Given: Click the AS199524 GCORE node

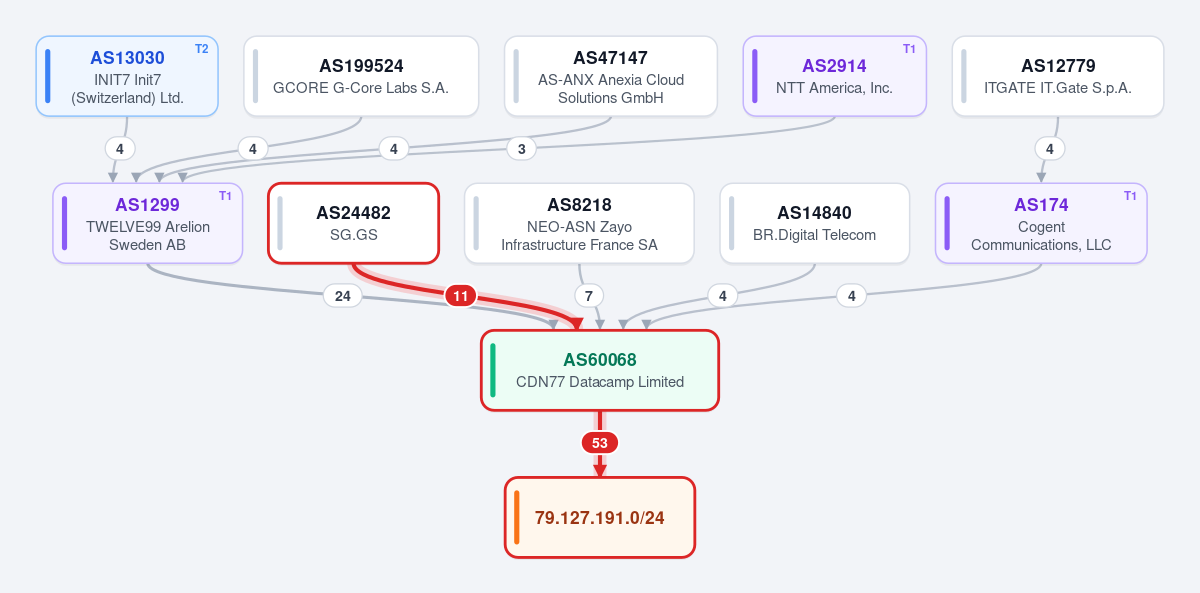Looking at the screenshot, I should 361,76.
